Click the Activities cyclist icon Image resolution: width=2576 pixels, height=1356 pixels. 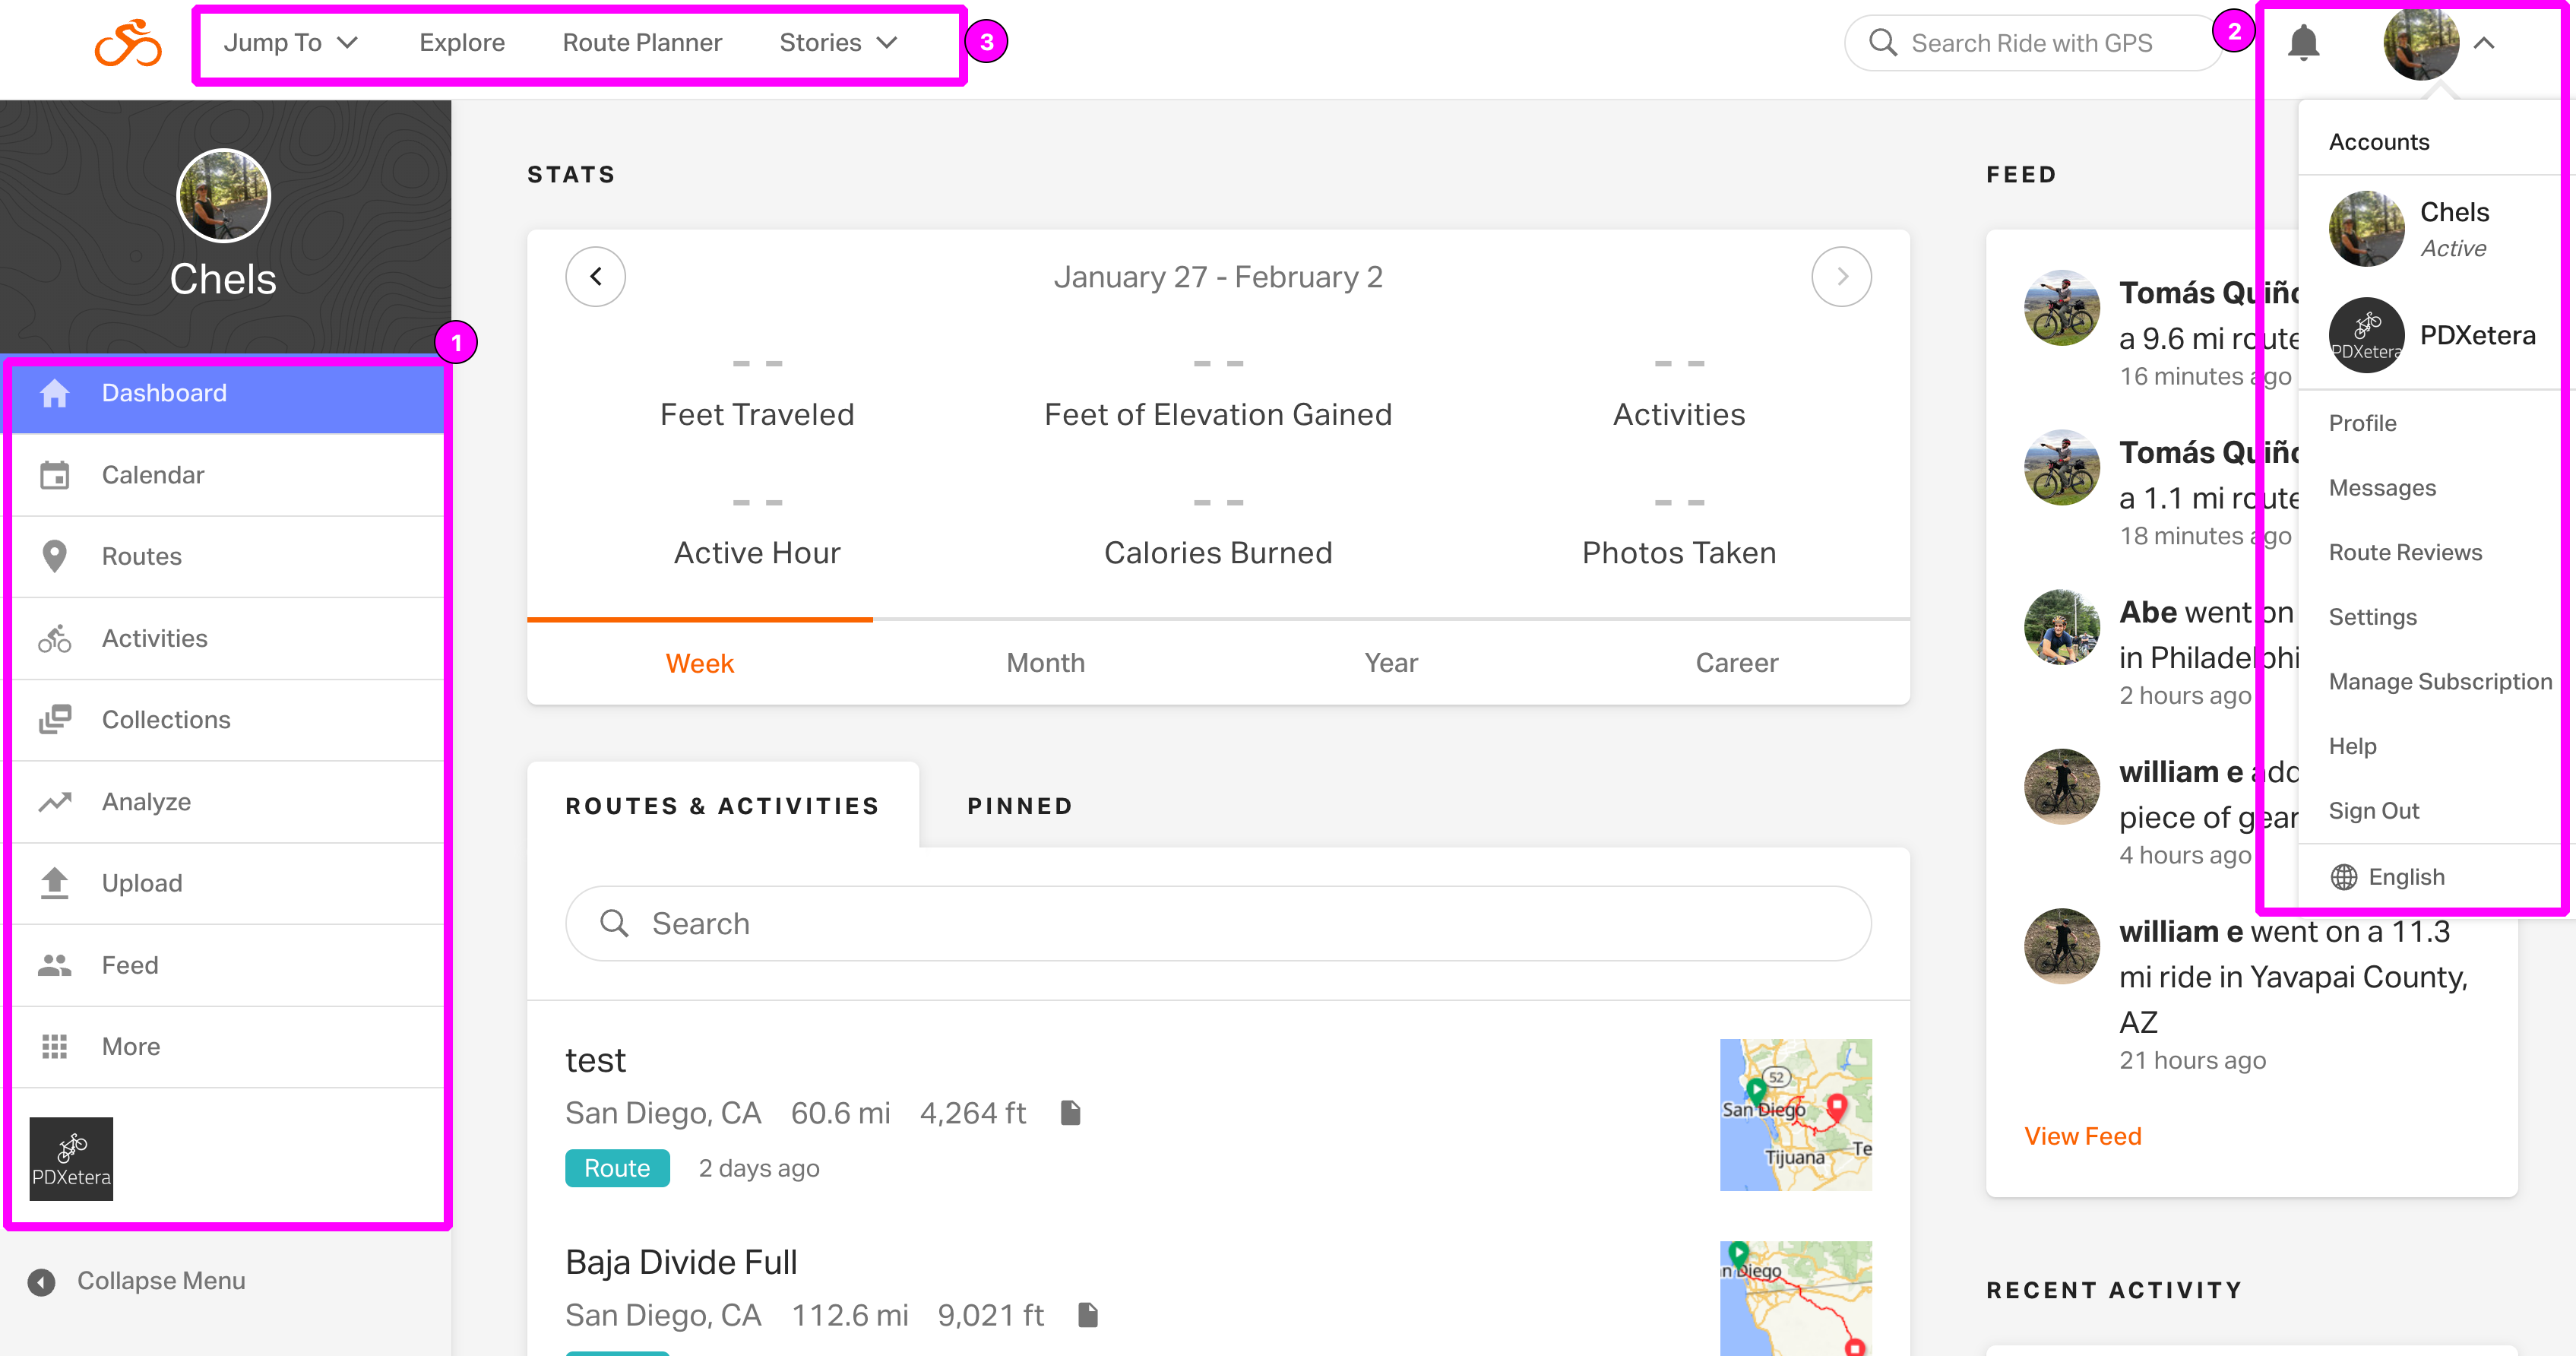click(x=55, y=638)
